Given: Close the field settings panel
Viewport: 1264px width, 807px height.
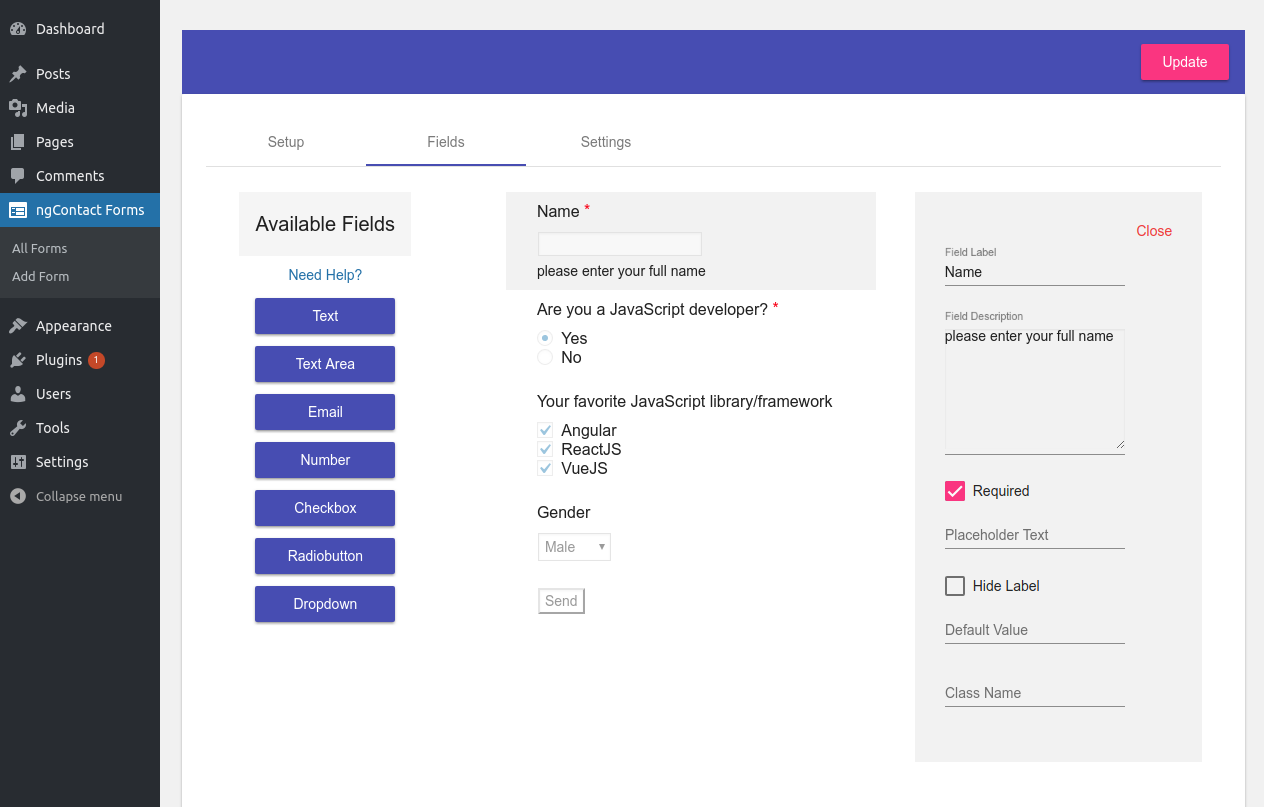Looking at the screenshot, I should (1154, 231).
